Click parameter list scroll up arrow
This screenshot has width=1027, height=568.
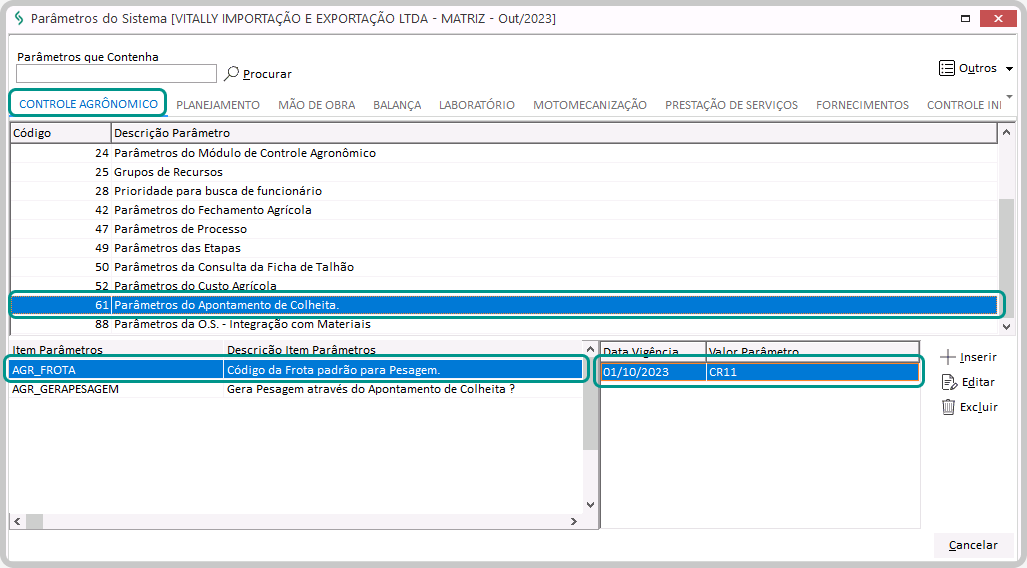pos(1006,133)
